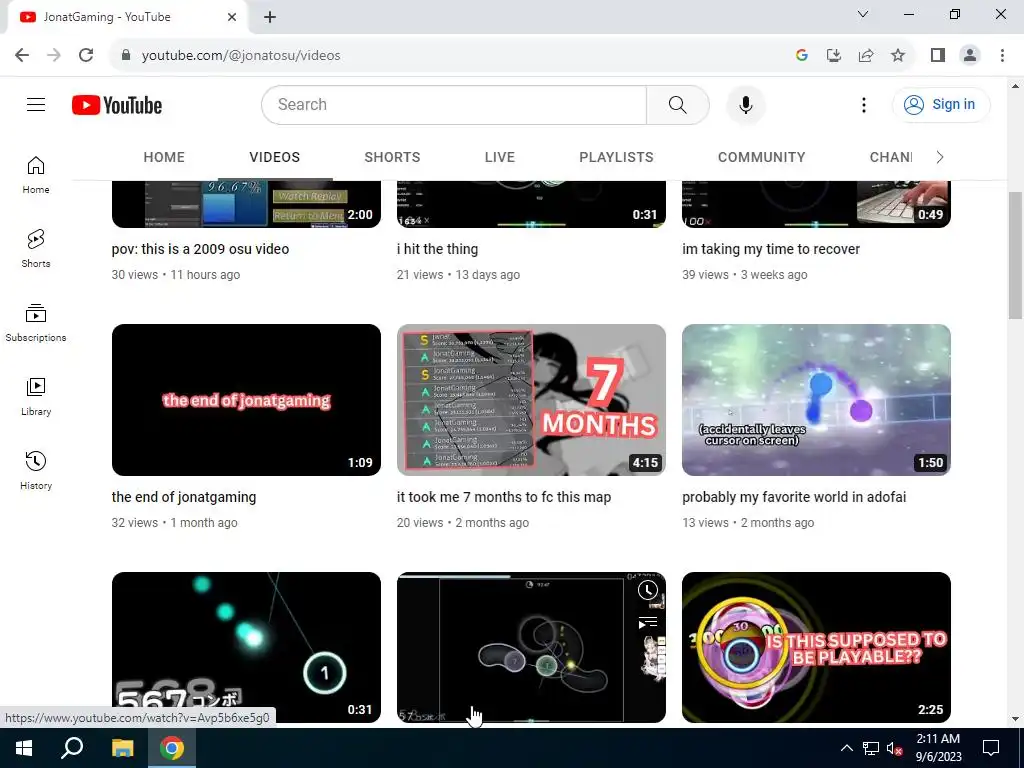Open 'the end of jonatgaming' video title

184,497
